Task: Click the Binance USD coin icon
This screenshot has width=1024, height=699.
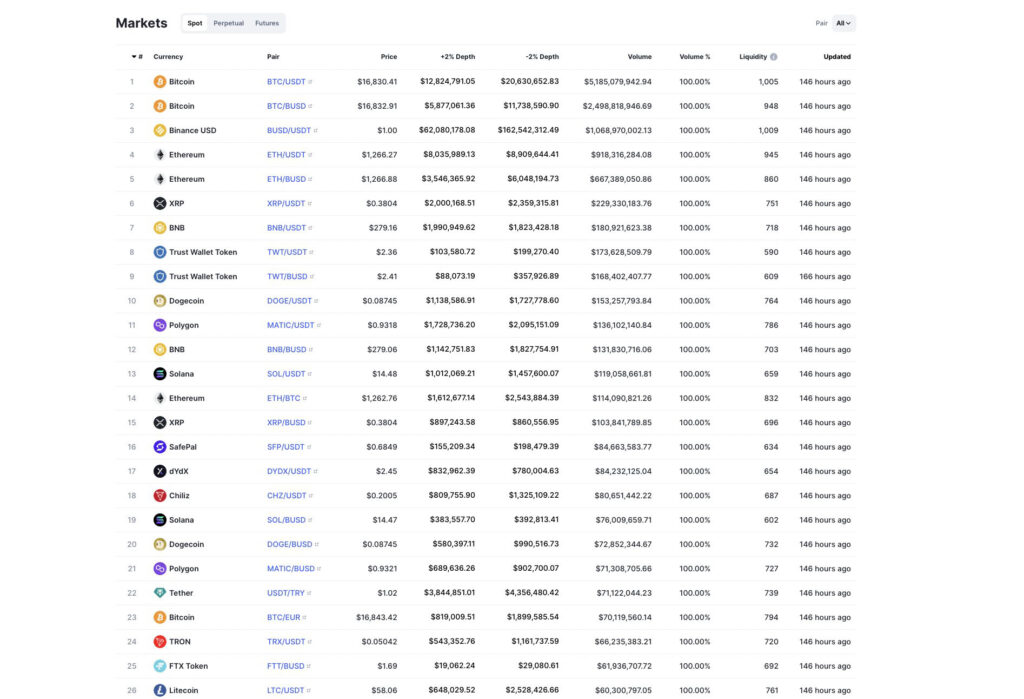Action: [x=159, y=130]
